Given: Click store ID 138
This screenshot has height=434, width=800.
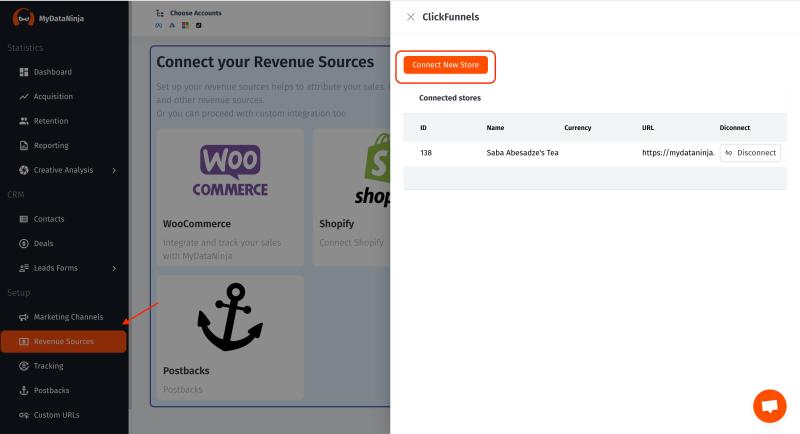Looking at the screenshot, I should (x=426, y=152).
